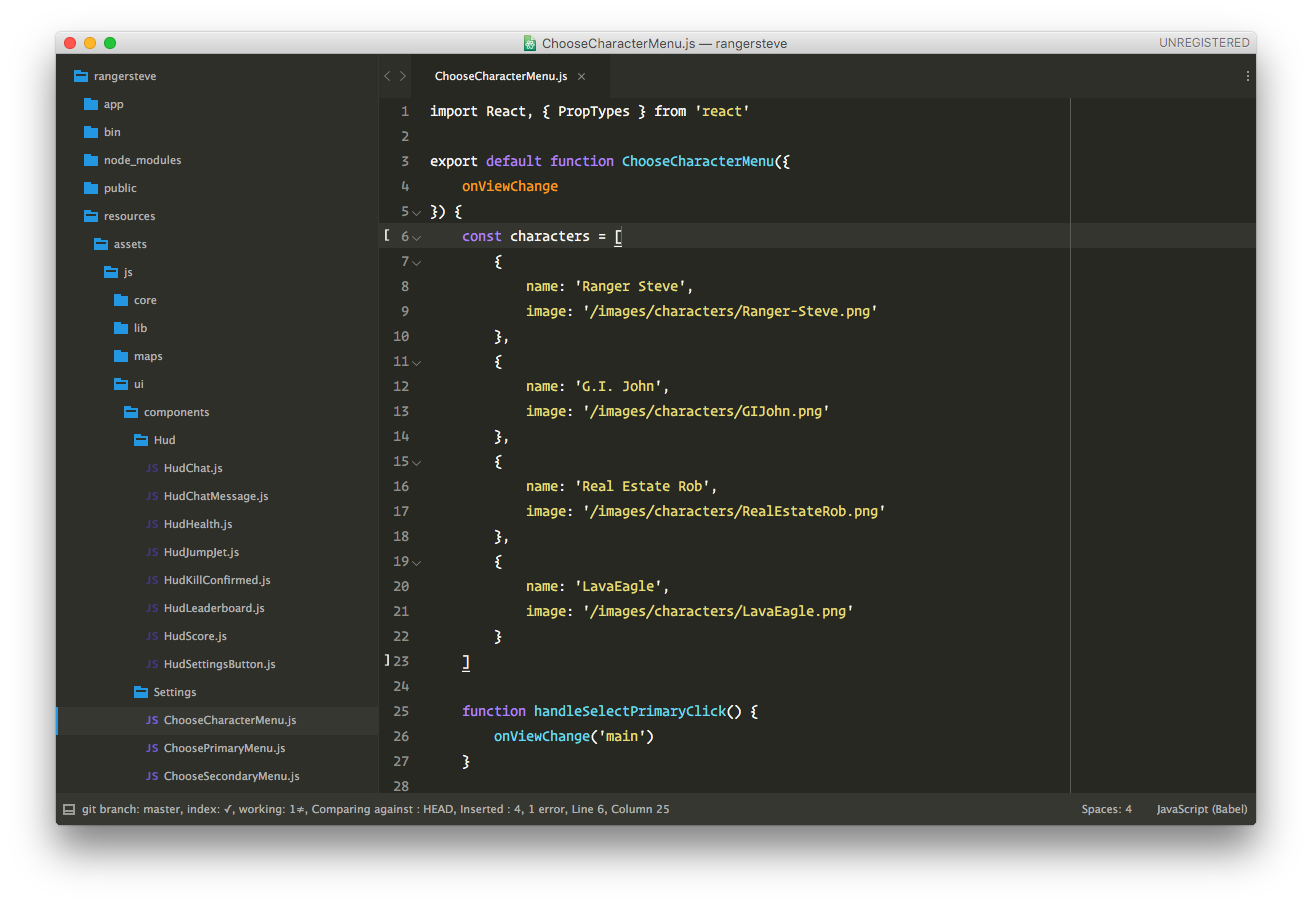This screenshot has width=1312, height=905.
Task: Collapse the Settings folder in sidebar
Action: click(141, 692)
